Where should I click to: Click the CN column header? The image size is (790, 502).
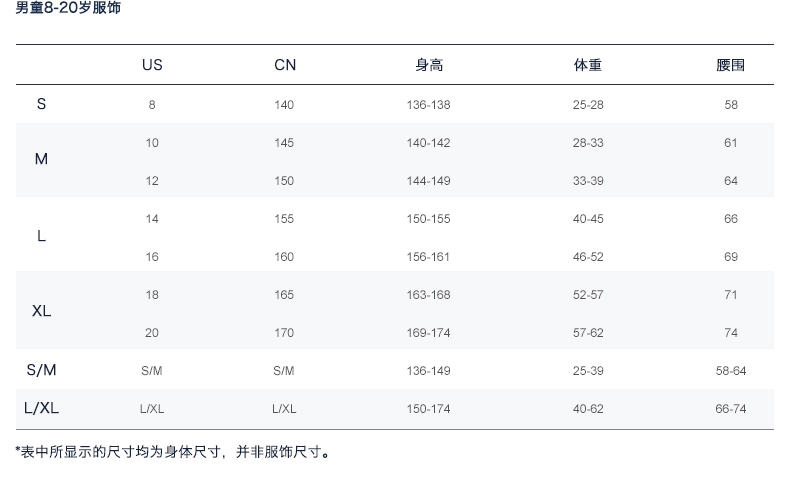coord(285,65)
